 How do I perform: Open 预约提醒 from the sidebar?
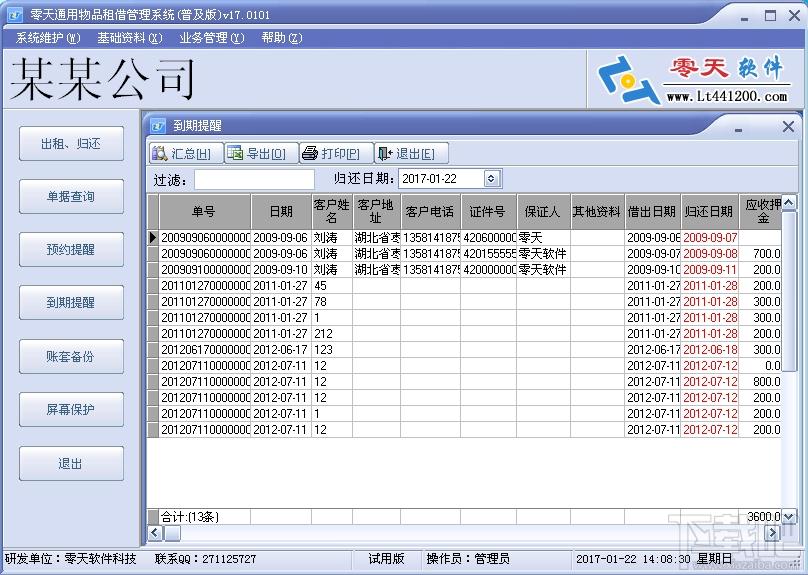point(71,250)
